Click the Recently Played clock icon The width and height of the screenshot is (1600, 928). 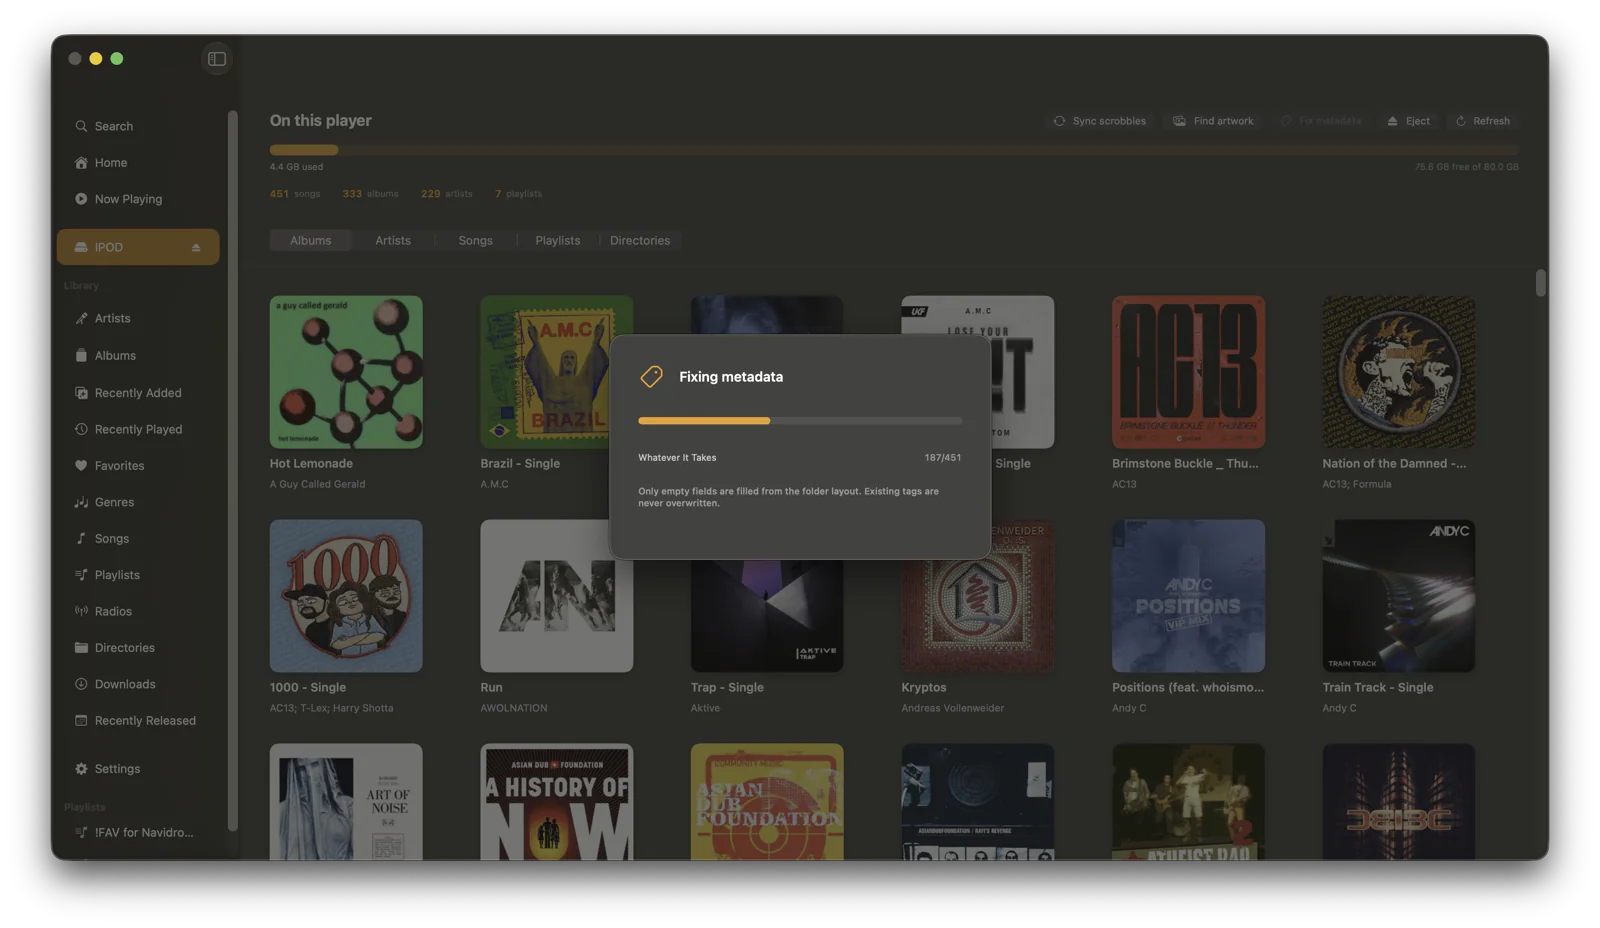pyautogui.click(x=81, y=429)
